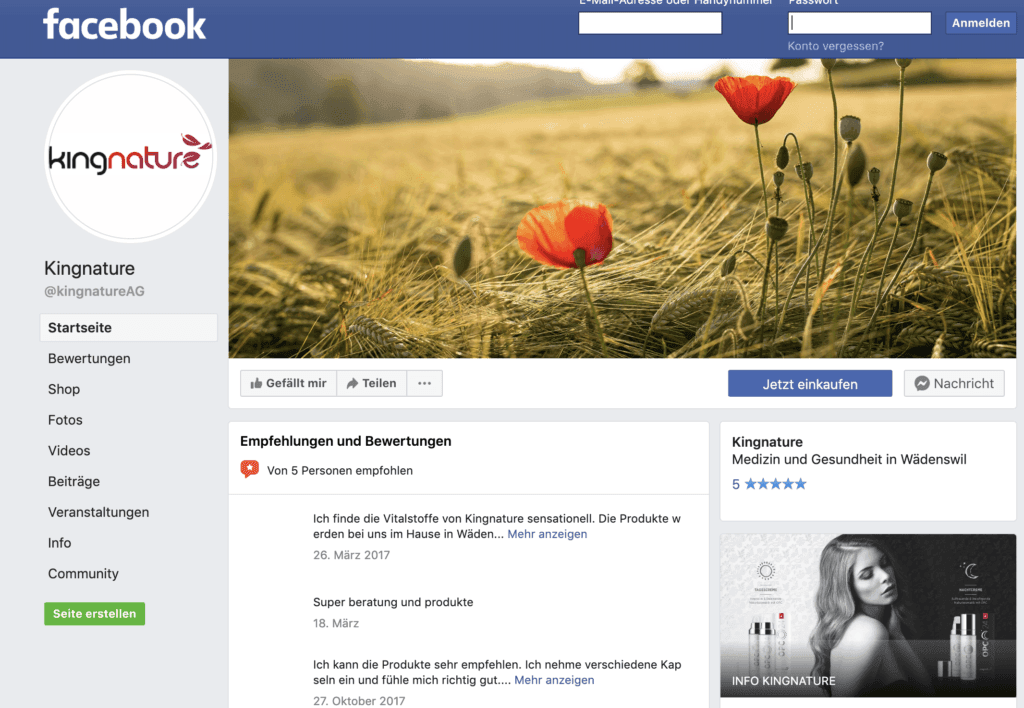Focus the Passwort input field
This screenshot has width=1024, height=708.
(x=859, y=23)
